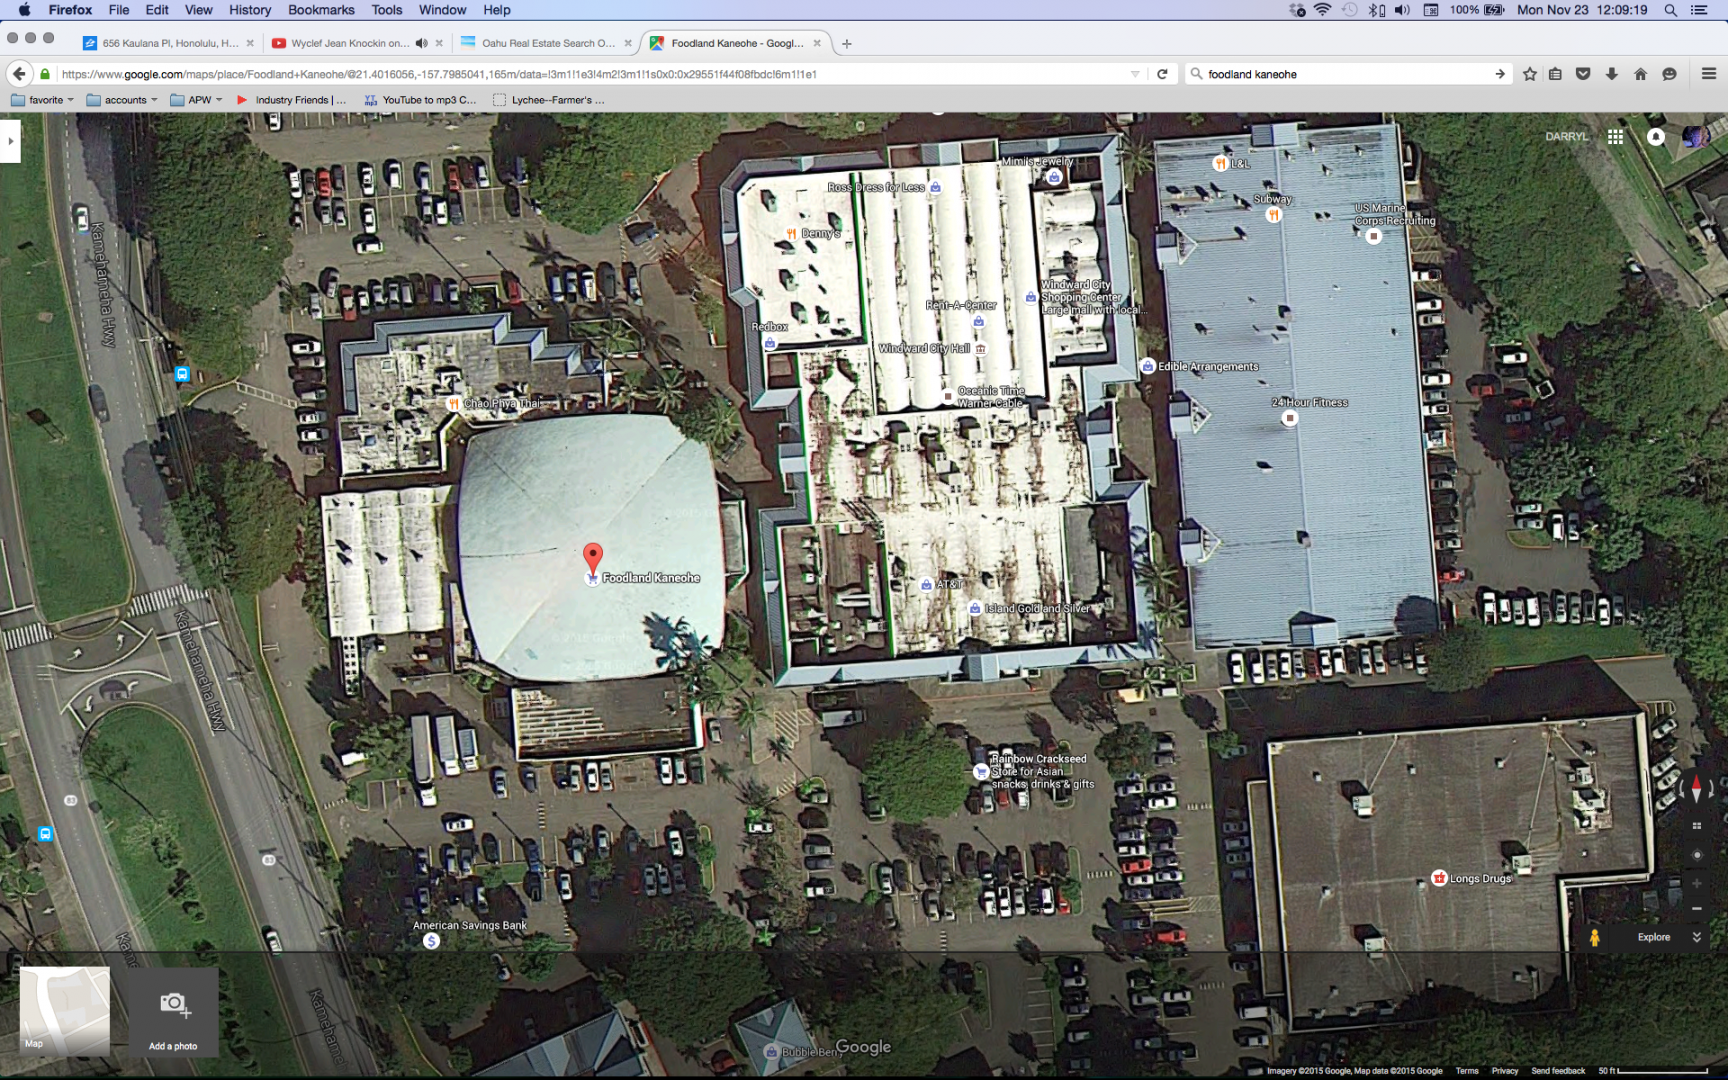Screen dimensions: 1728x1080
Task: Focus the foodland kaneohe search box
Action: [x=1345, y=74]
